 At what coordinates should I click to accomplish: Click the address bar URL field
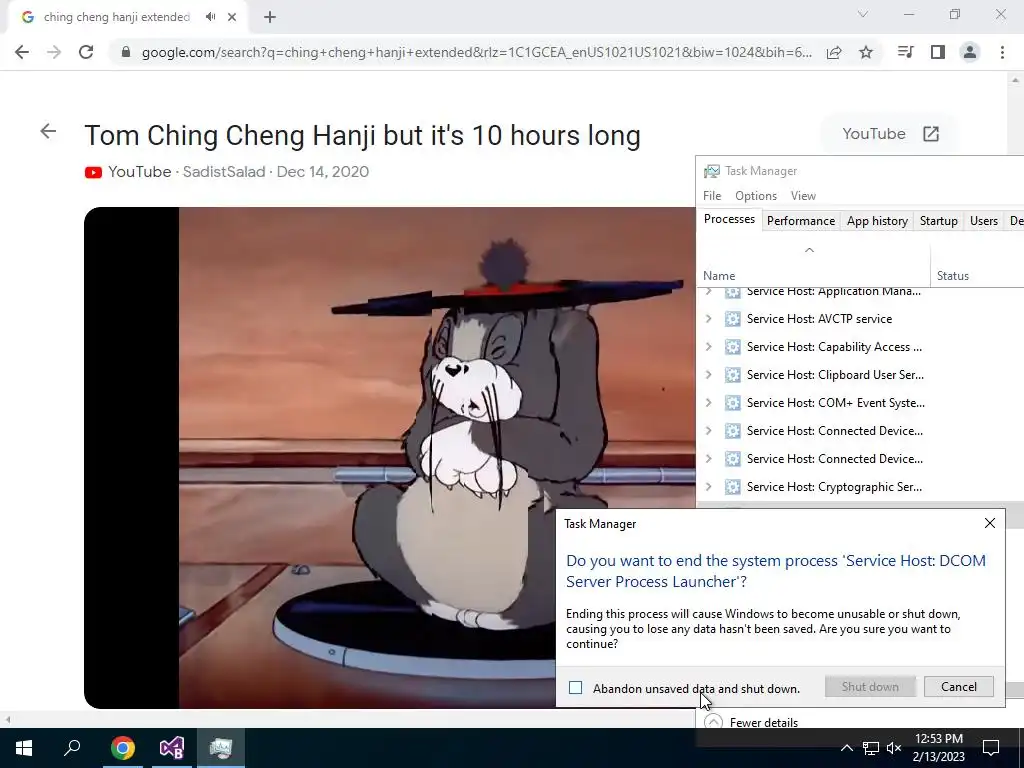click(477, 52)
